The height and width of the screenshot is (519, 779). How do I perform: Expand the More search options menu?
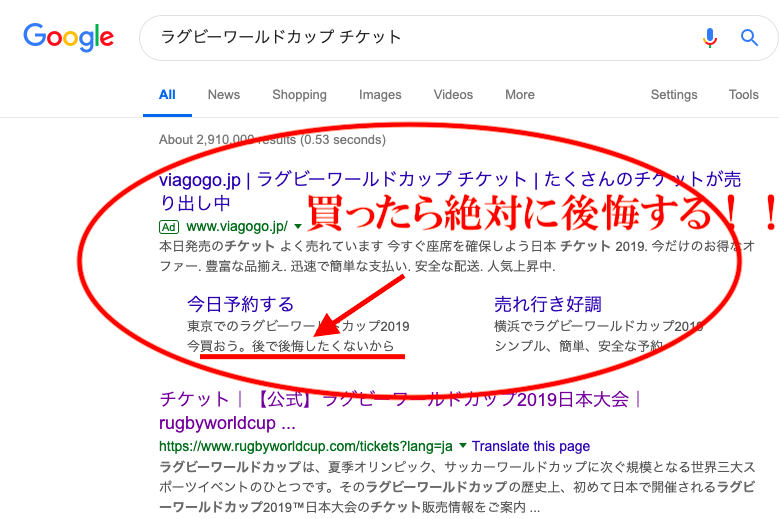(x=520, y=95)
